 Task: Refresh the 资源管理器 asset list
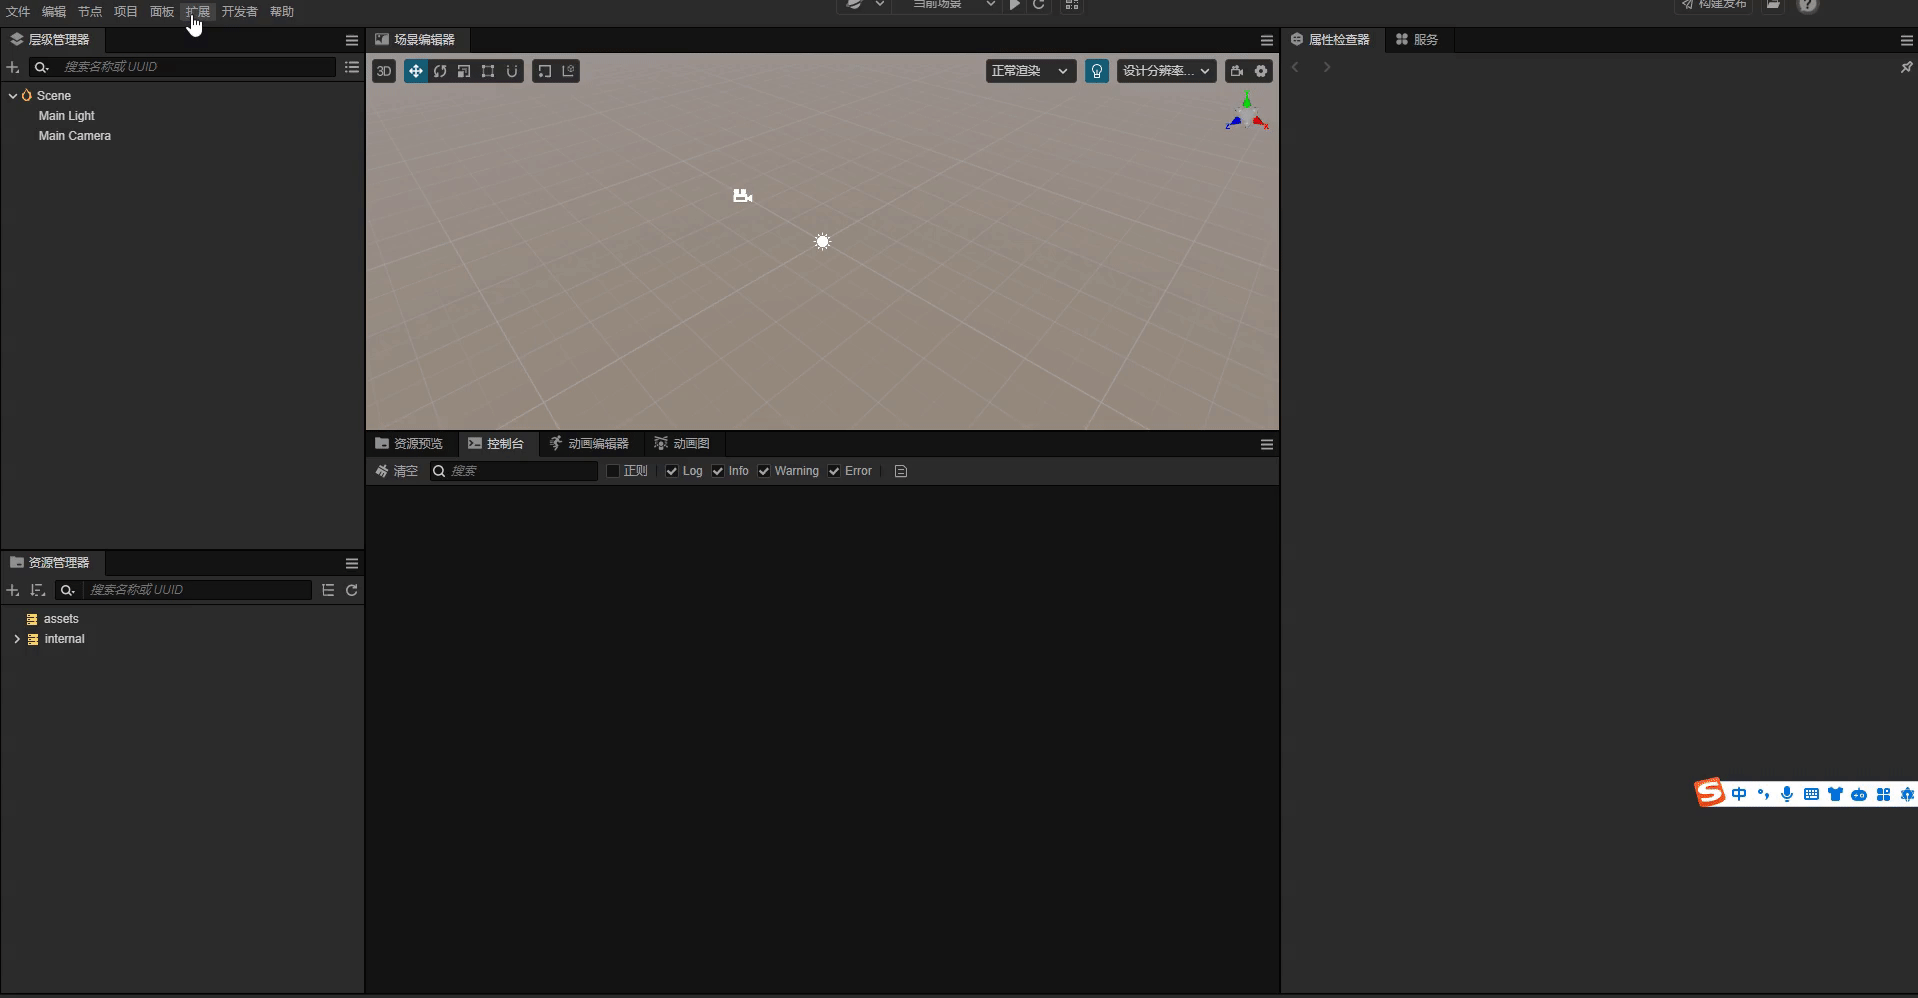coord(352,590)
